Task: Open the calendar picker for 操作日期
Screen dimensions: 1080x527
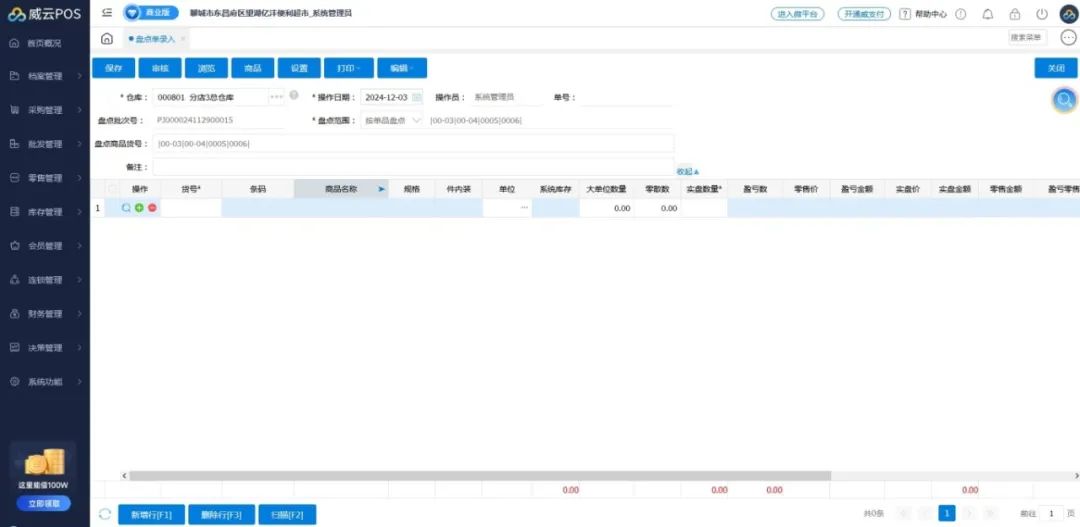Action: point(417,97)
